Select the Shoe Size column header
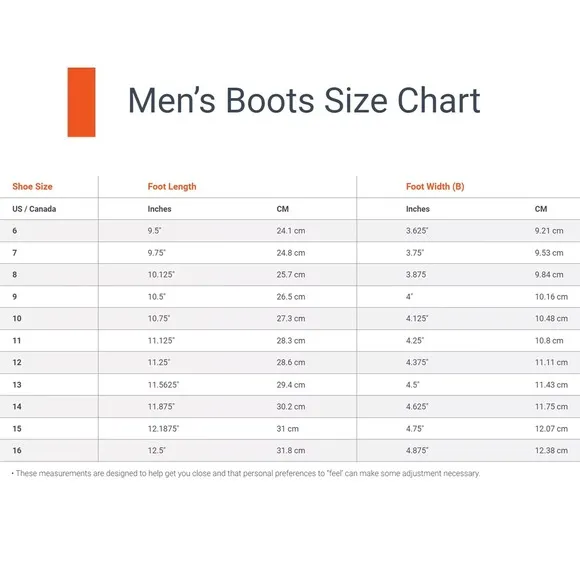The image size is (580, 580). point(33,186)
